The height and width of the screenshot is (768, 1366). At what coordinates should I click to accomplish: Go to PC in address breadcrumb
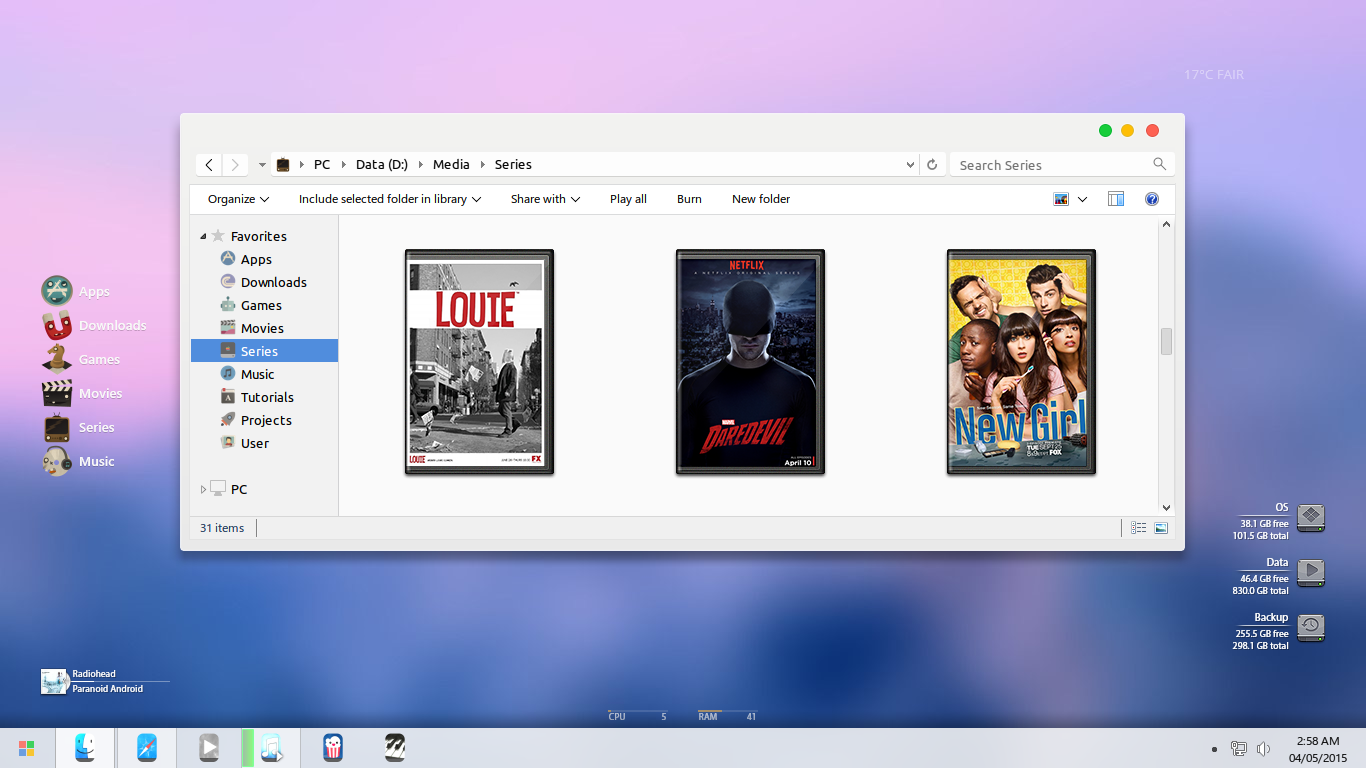coord(322,165)
